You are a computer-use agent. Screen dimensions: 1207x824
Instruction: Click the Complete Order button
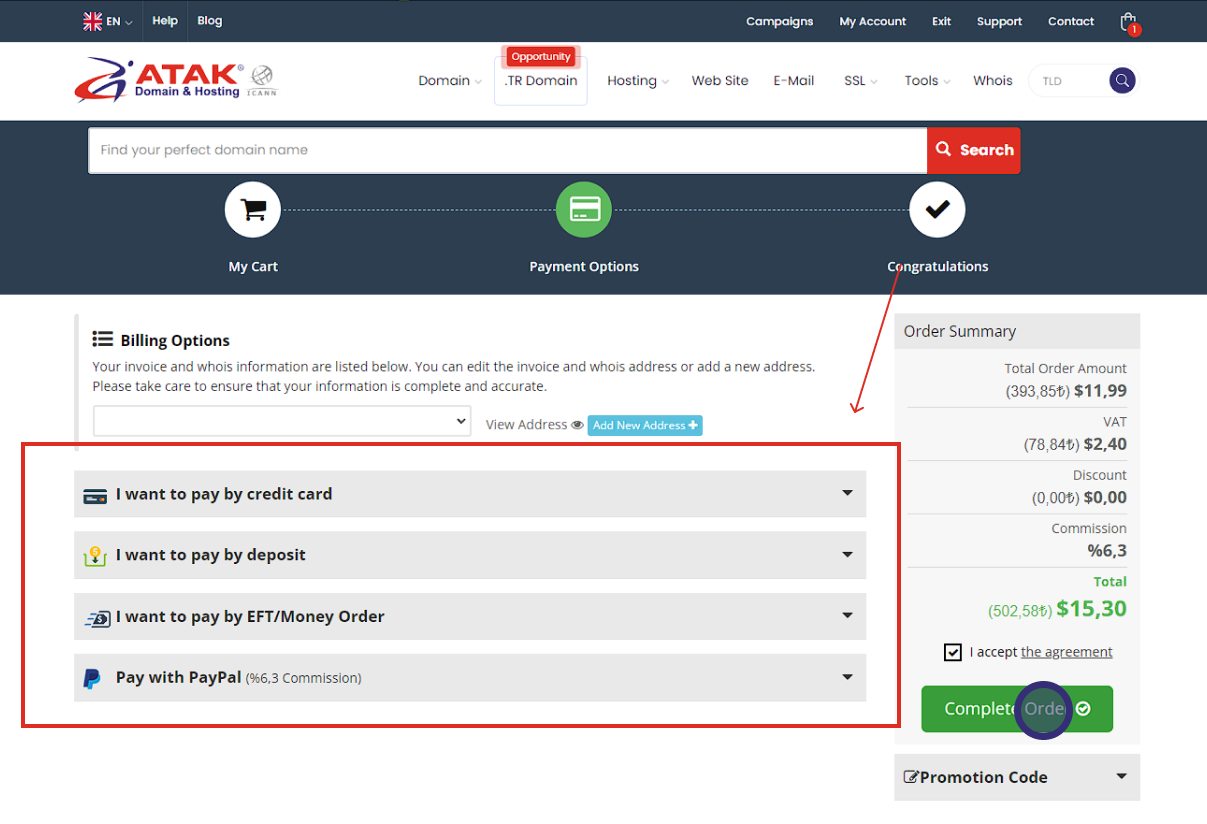point(1017,709)
